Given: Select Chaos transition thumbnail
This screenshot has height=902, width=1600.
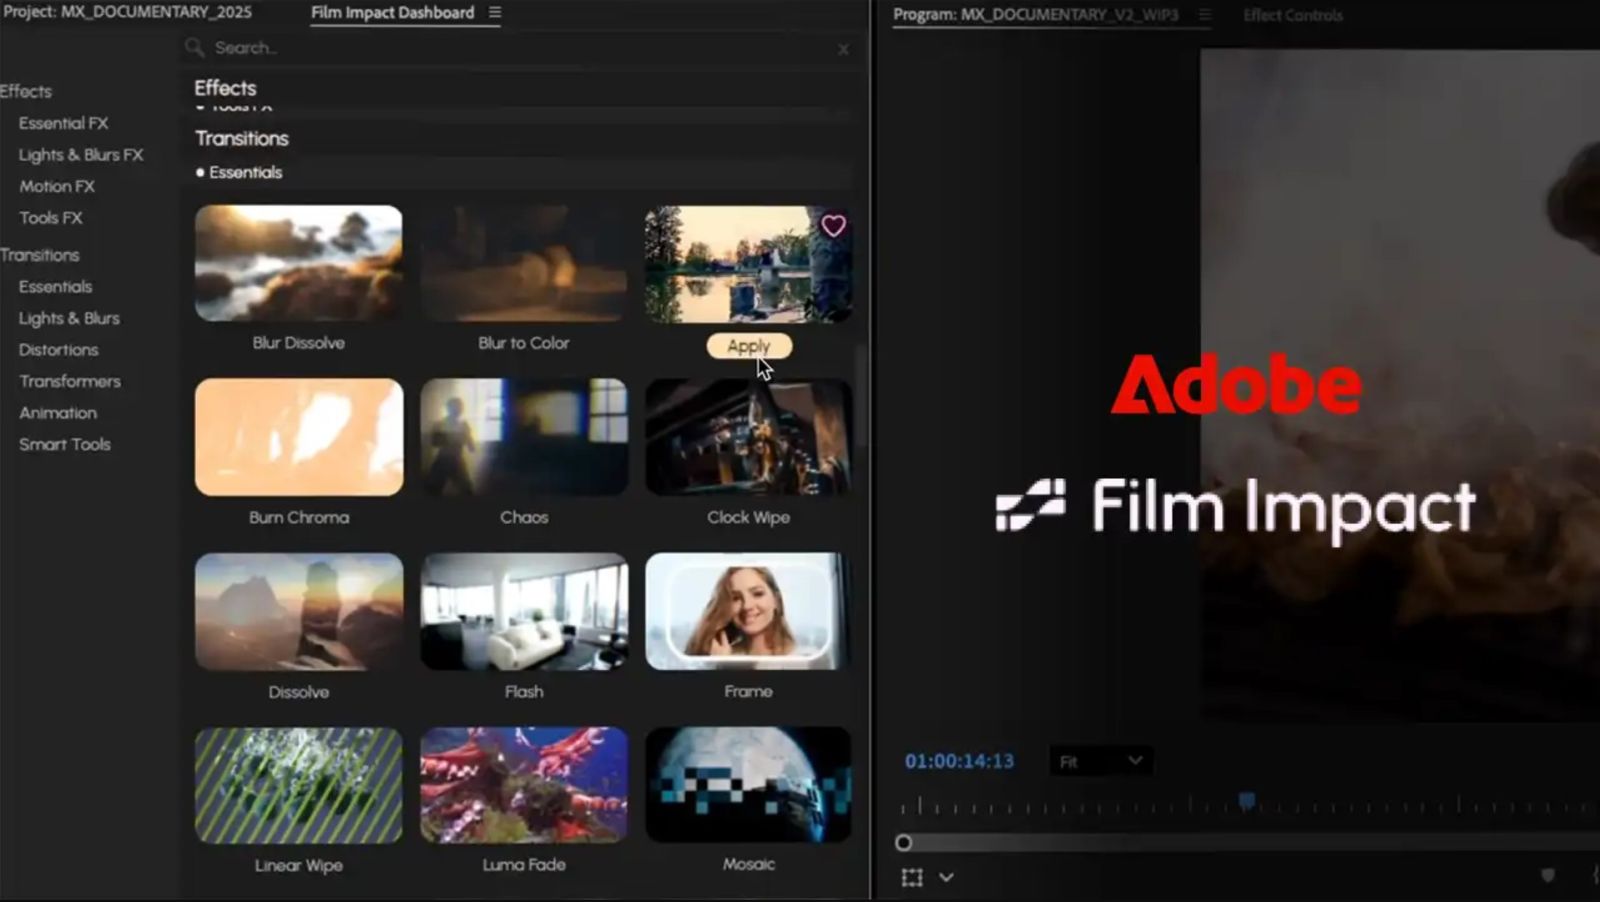Looking at the screenshot, I should tap(524, 437).
